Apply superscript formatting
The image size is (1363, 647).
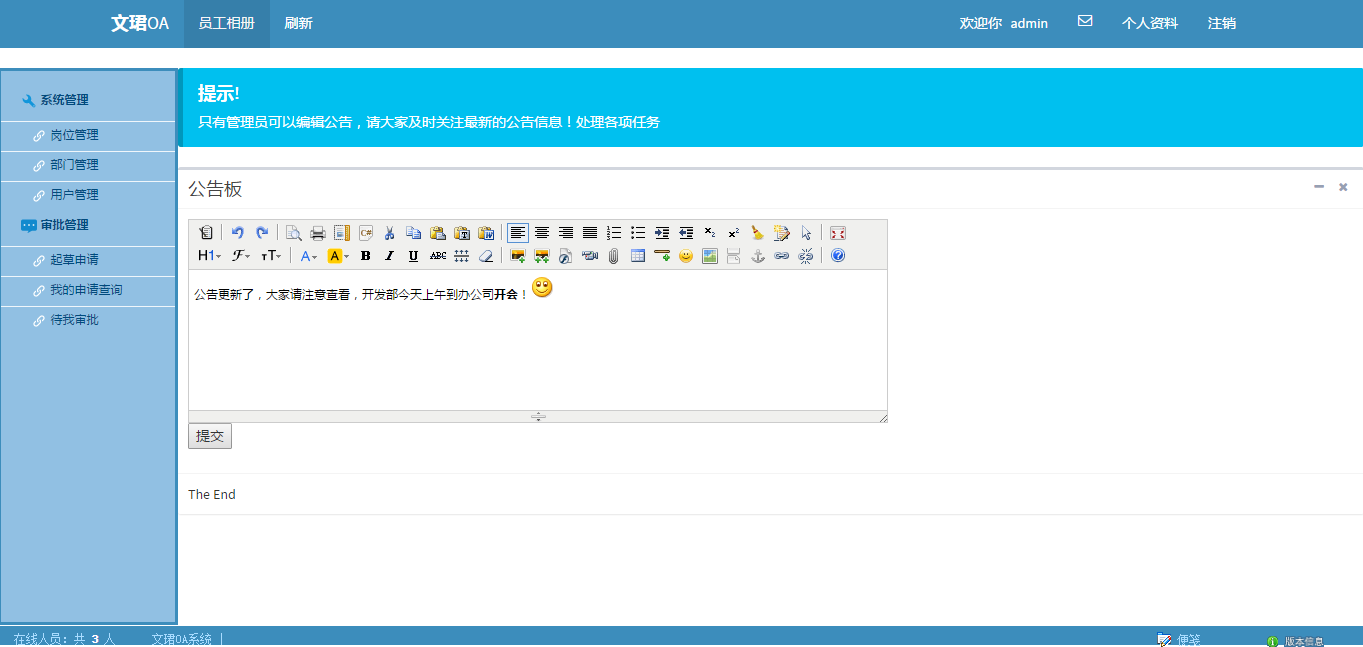tap(734, 233)
